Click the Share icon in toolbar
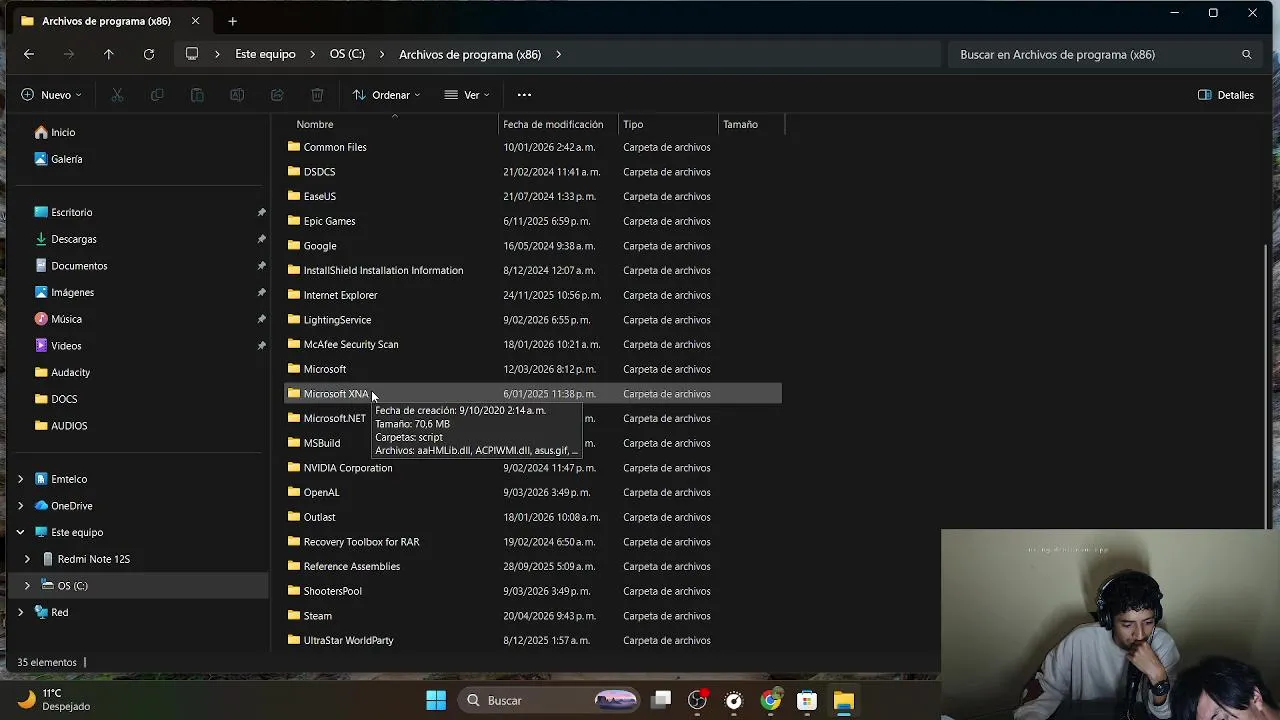 pos(277,95)
